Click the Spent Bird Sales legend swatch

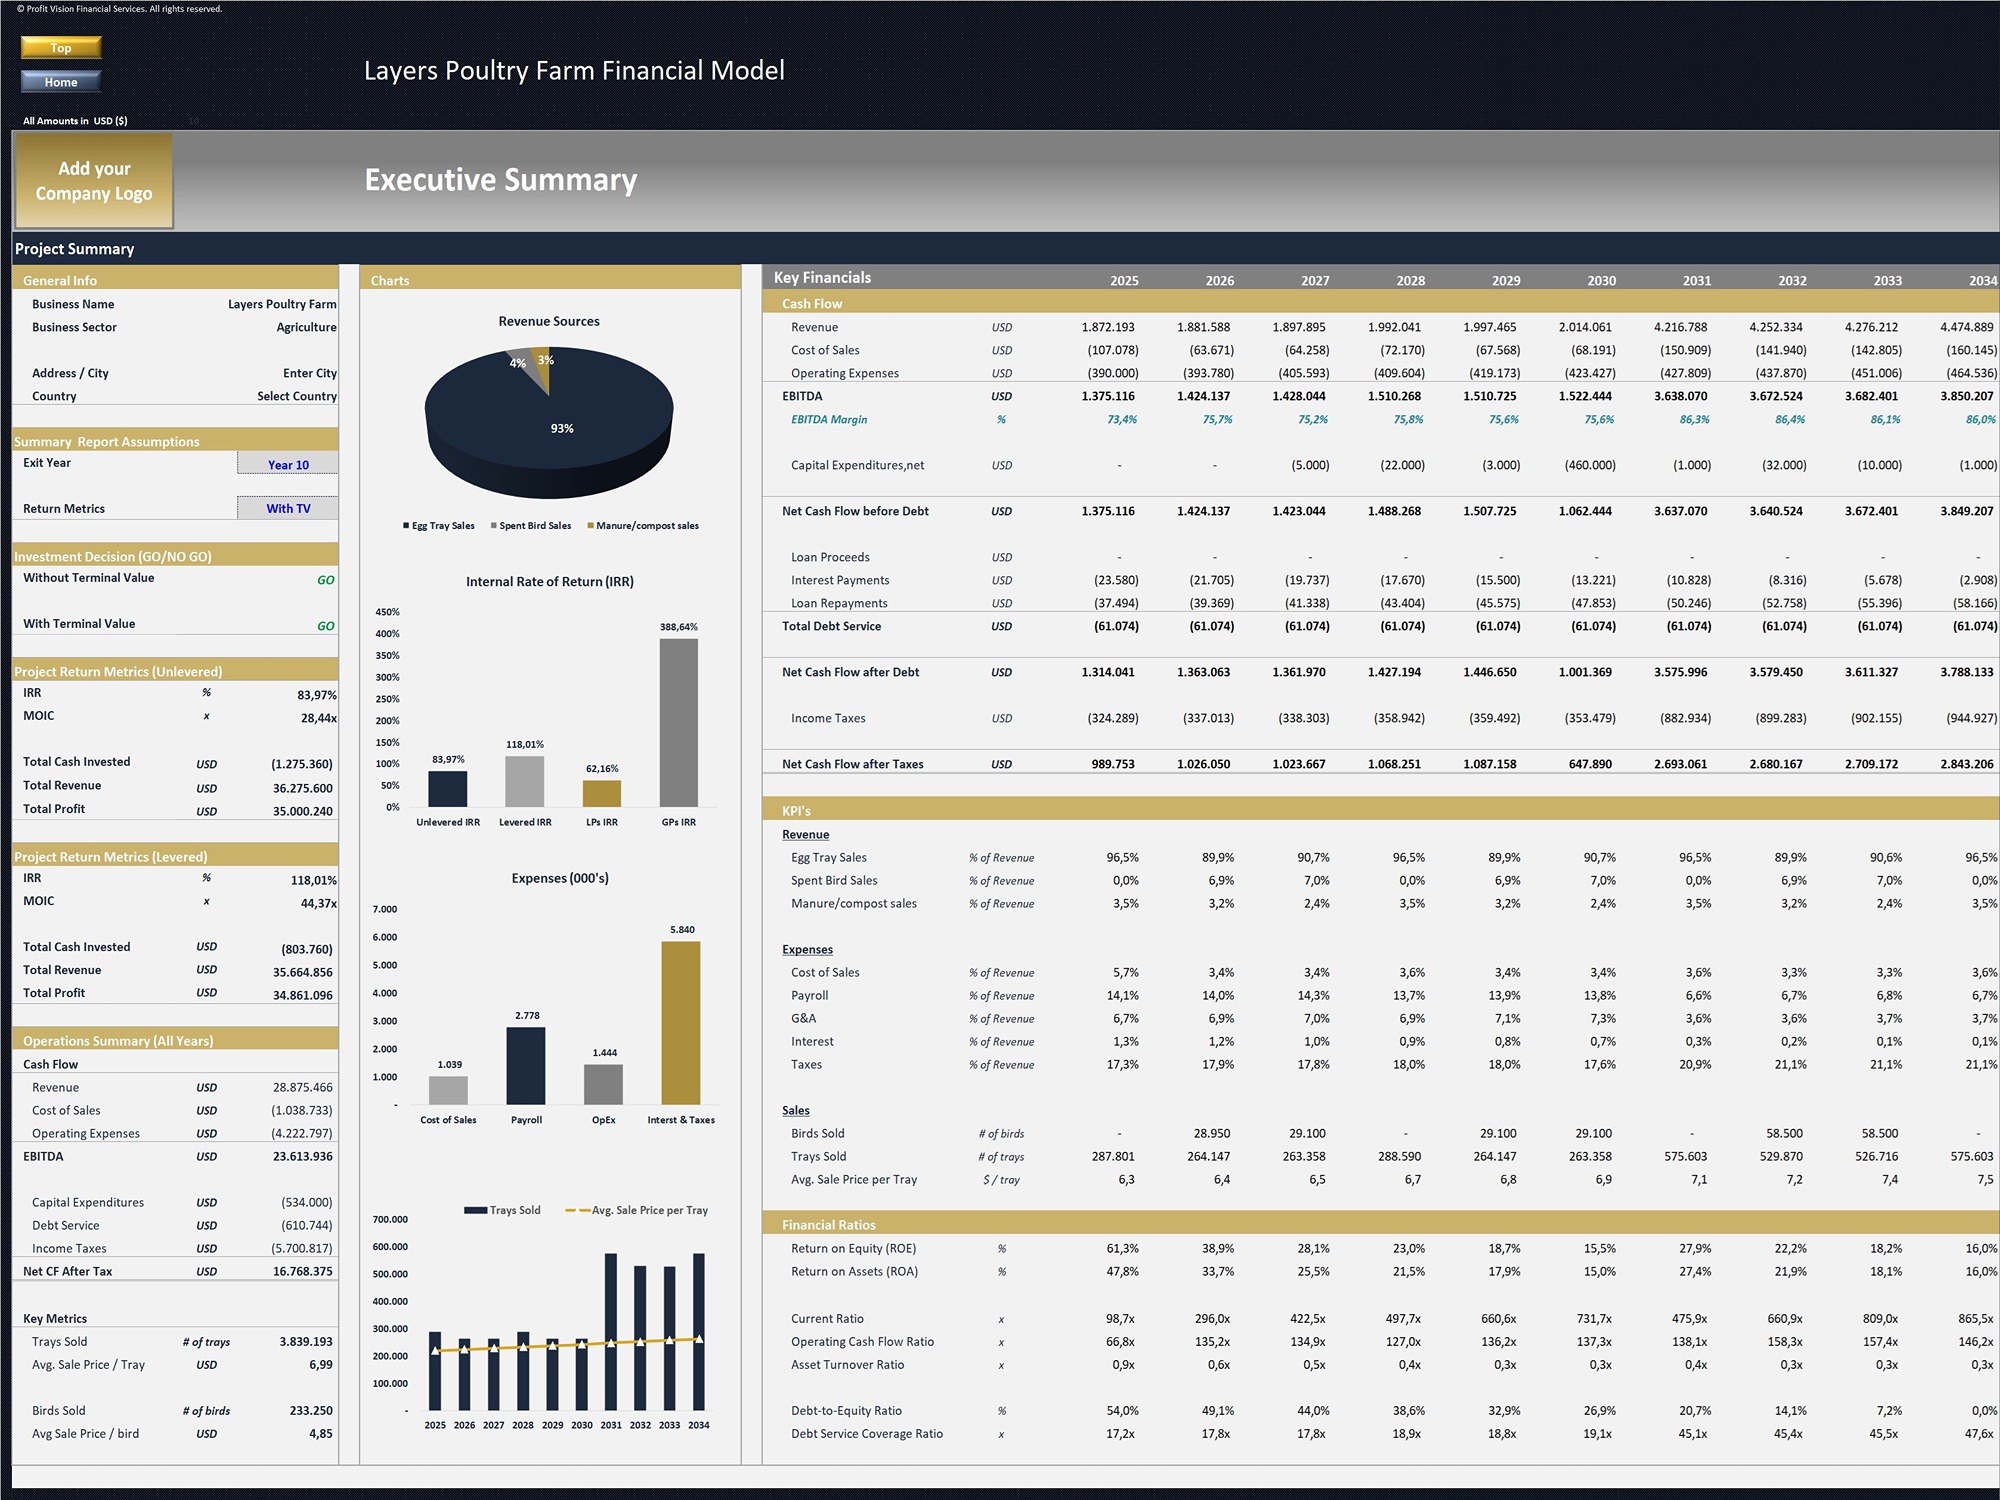tap(494, 525)
